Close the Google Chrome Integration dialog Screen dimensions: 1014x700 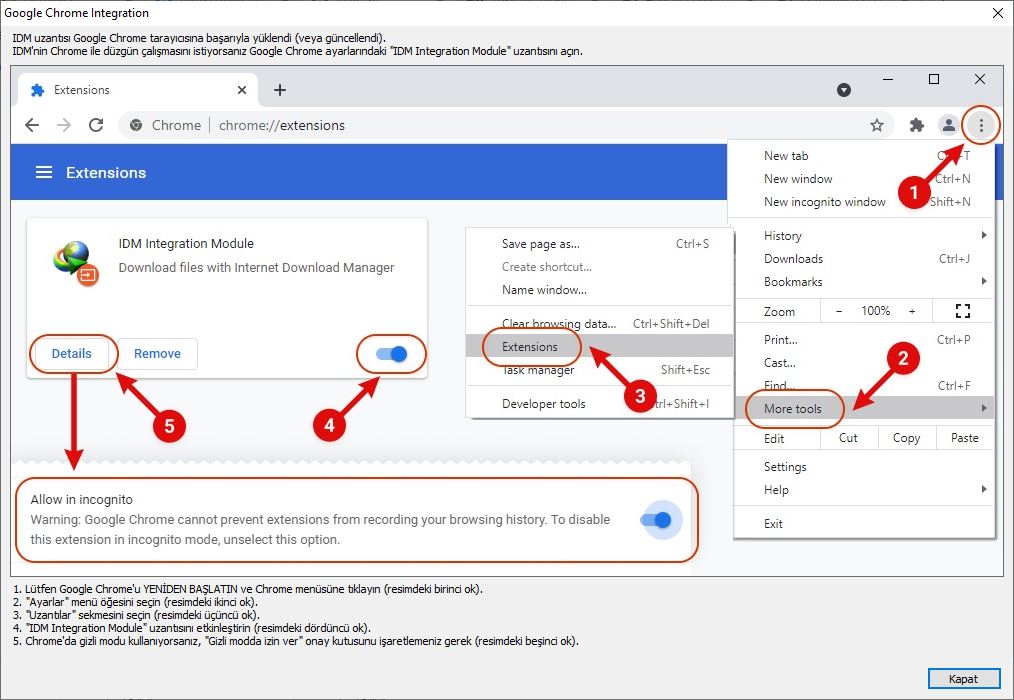pos(998,13)
